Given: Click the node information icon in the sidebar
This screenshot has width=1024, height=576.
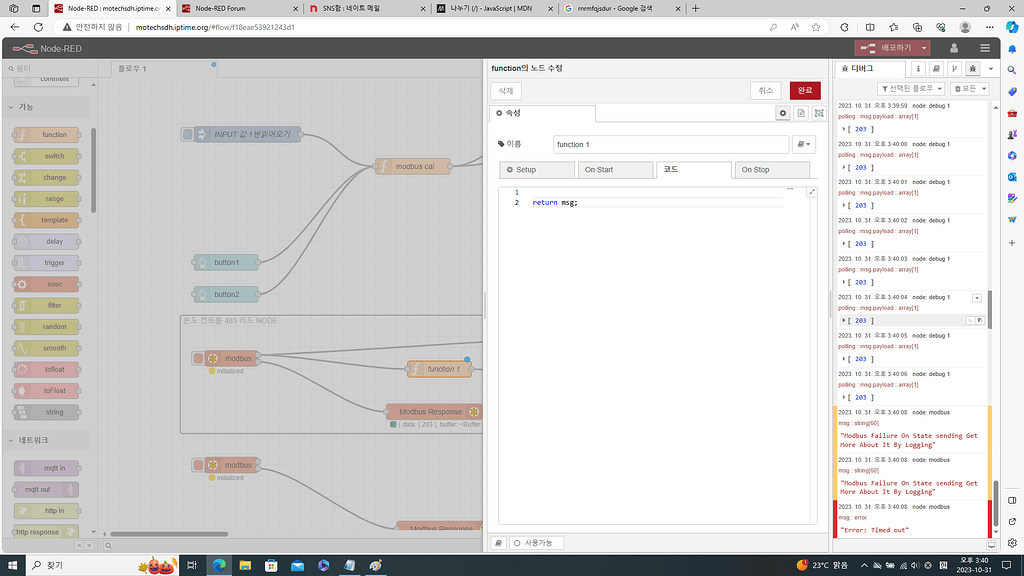Looking at the screenshot, I should click(916, 67).
